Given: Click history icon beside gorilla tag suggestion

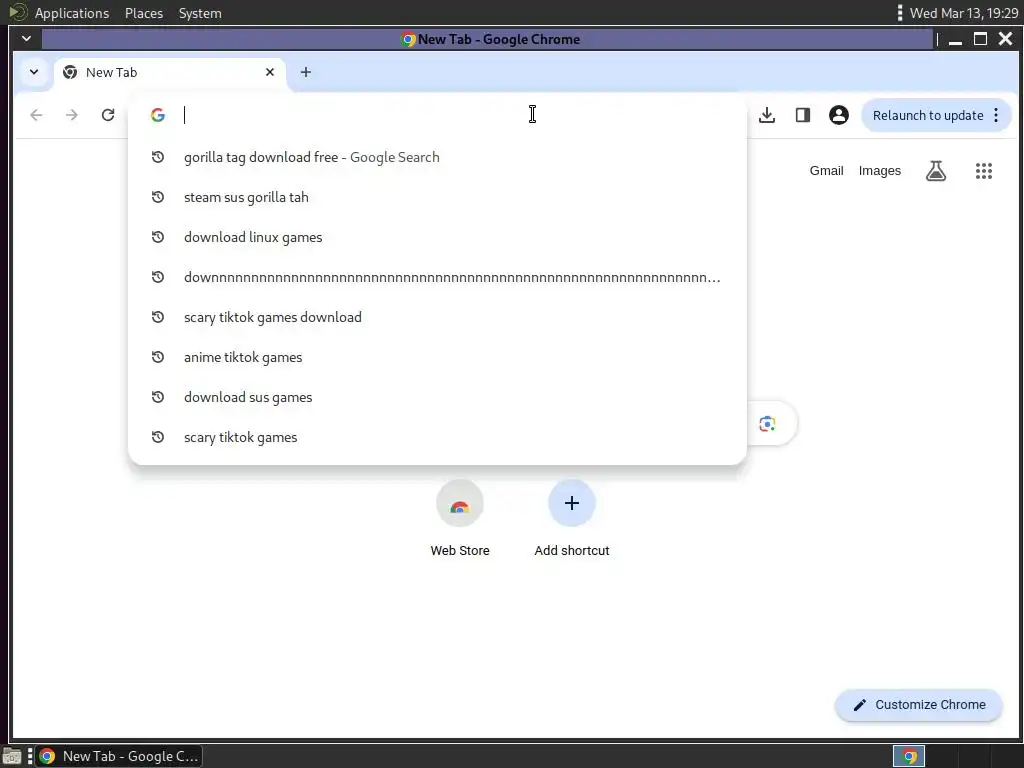Looking at the screenshot, I should [x=157, y=157].
